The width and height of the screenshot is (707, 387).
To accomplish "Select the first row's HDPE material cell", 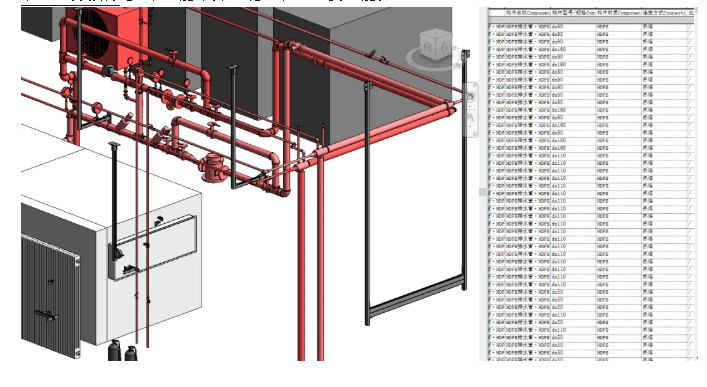I will pos(618,27).
